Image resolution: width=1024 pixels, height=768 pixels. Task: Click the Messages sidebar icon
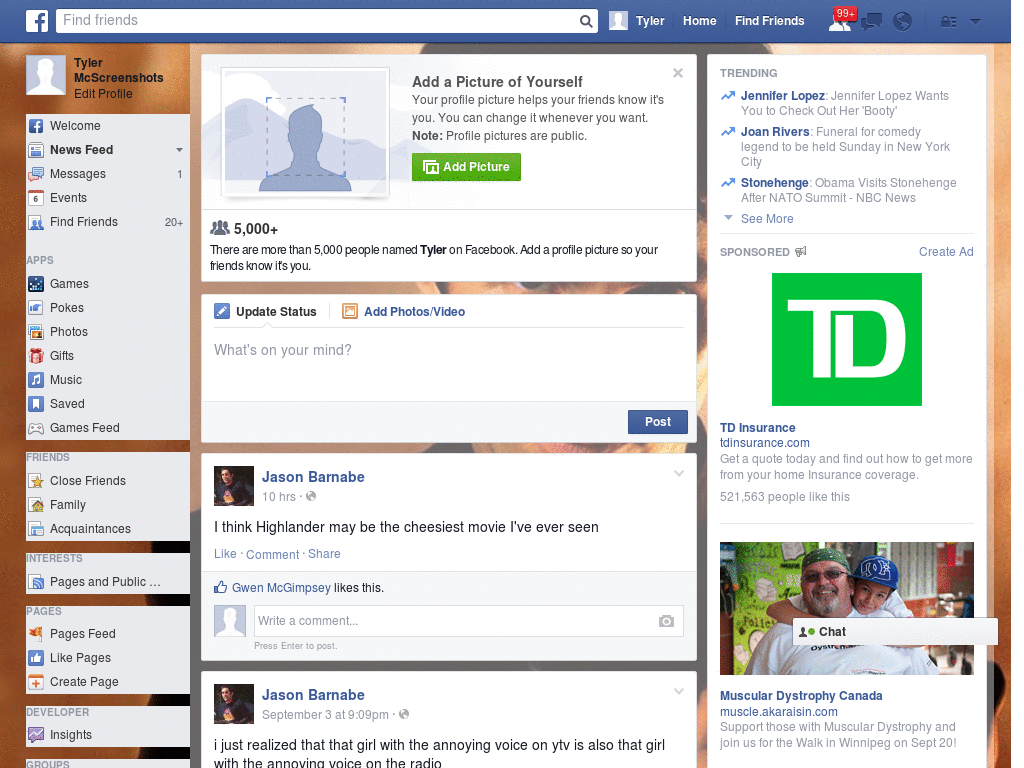(x=36, y=174)
